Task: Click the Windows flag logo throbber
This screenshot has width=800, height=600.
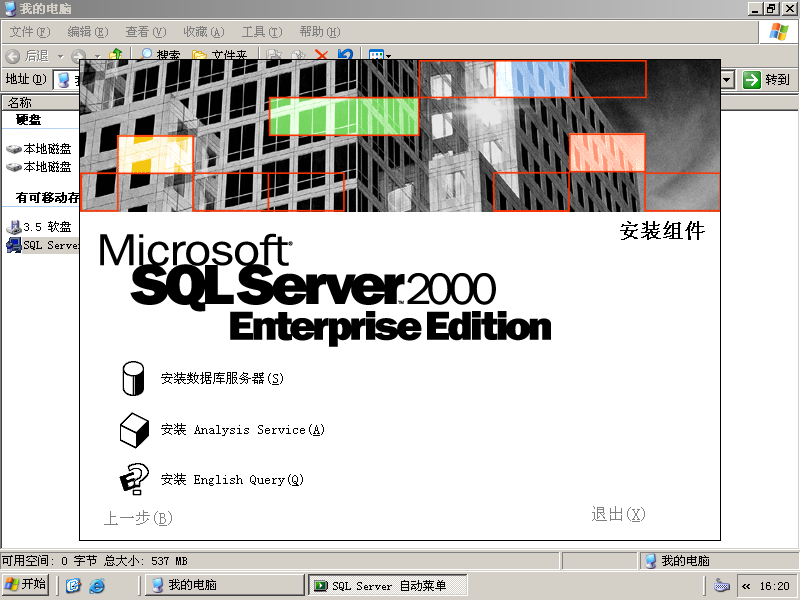Action: point(779,32)
